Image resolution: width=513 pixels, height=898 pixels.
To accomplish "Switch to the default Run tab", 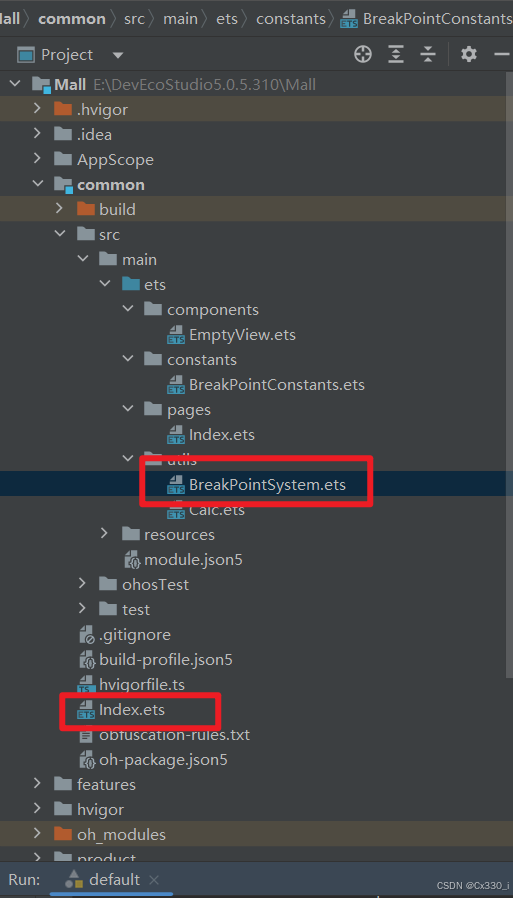I will tap(115, 879).
